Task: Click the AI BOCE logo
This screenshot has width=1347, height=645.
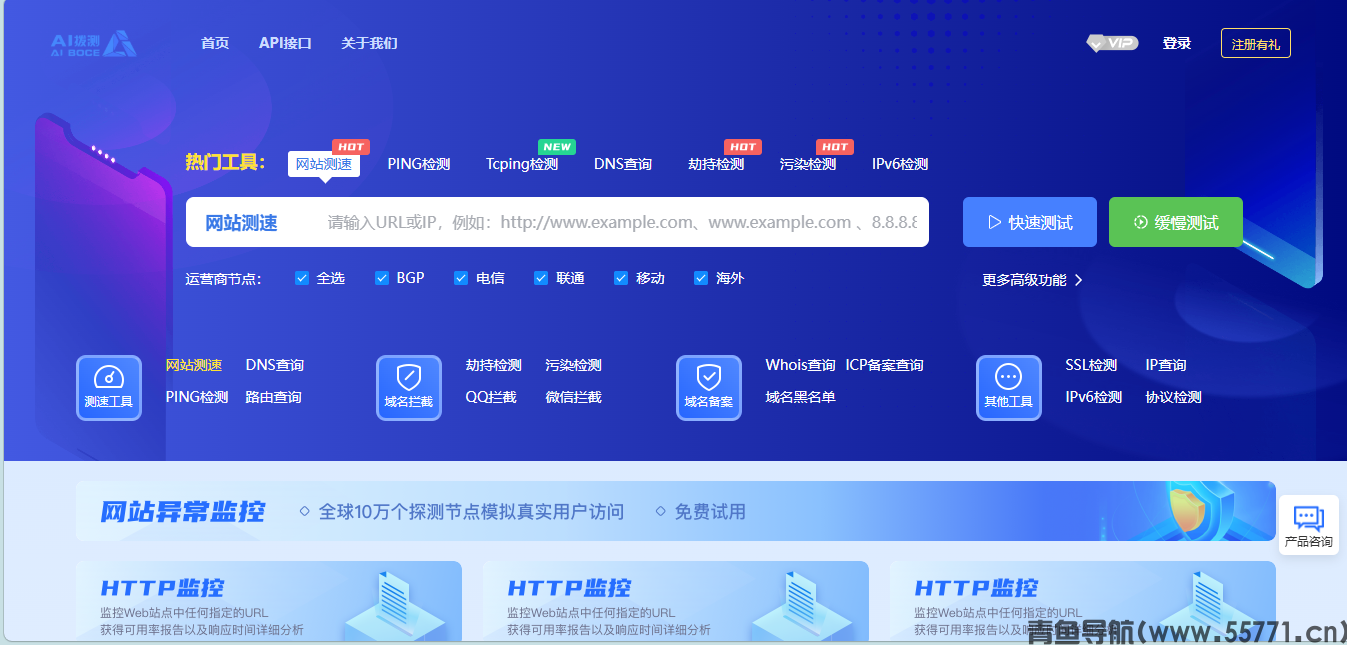Action: point(93,43)
